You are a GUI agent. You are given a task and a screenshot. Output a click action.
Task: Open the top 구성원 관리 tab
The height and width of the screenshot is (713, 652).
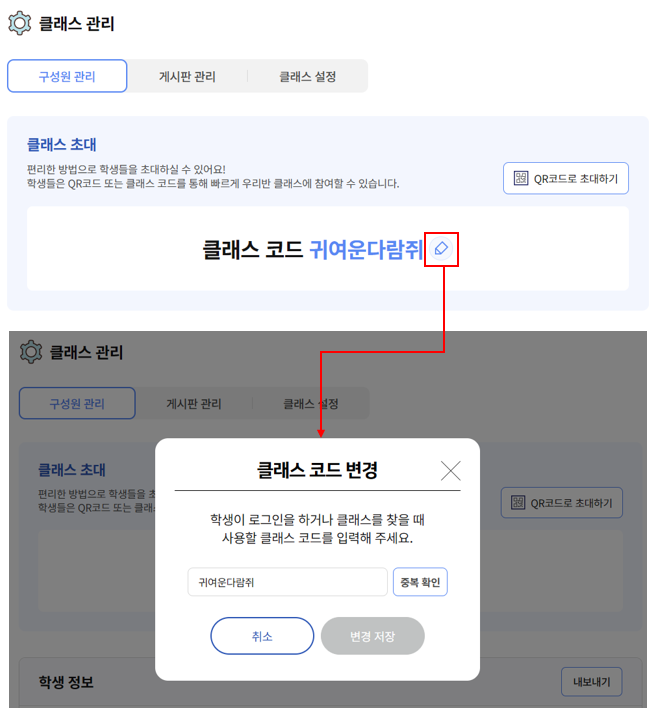[67, 76]
